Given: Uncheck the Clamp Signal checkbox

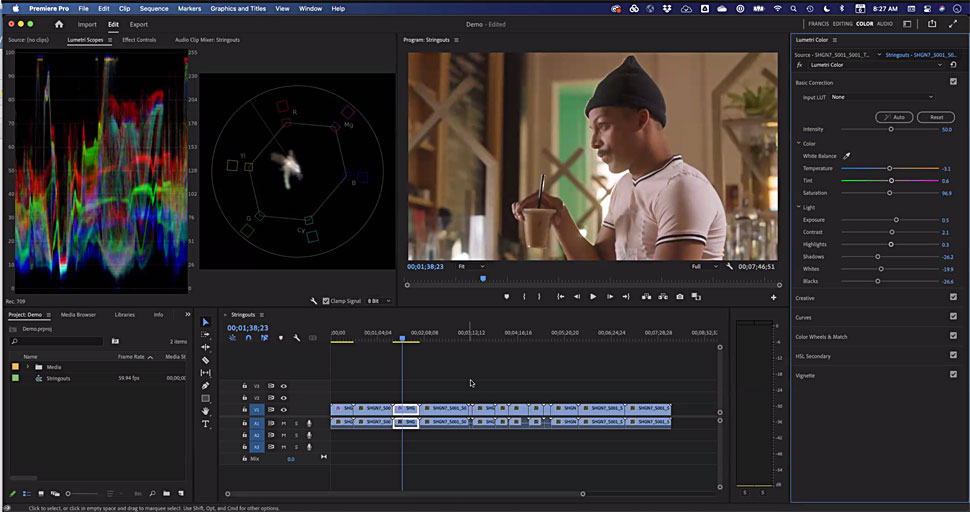Looking at the screenshot, I should (x=327, y=300).
